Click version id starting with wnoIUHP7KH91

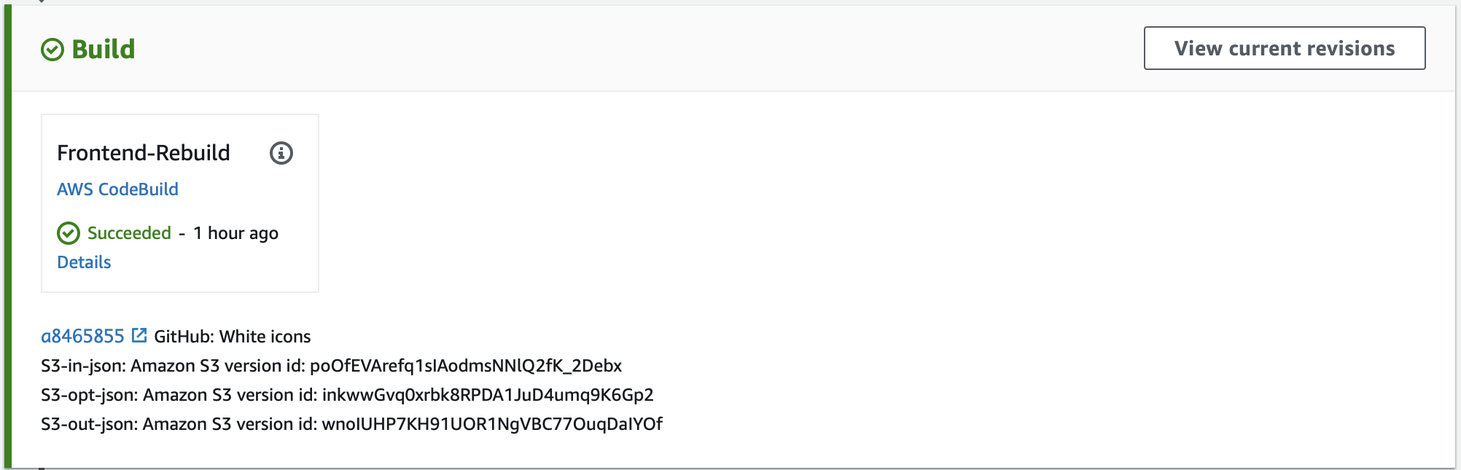(x=491, y=424)
